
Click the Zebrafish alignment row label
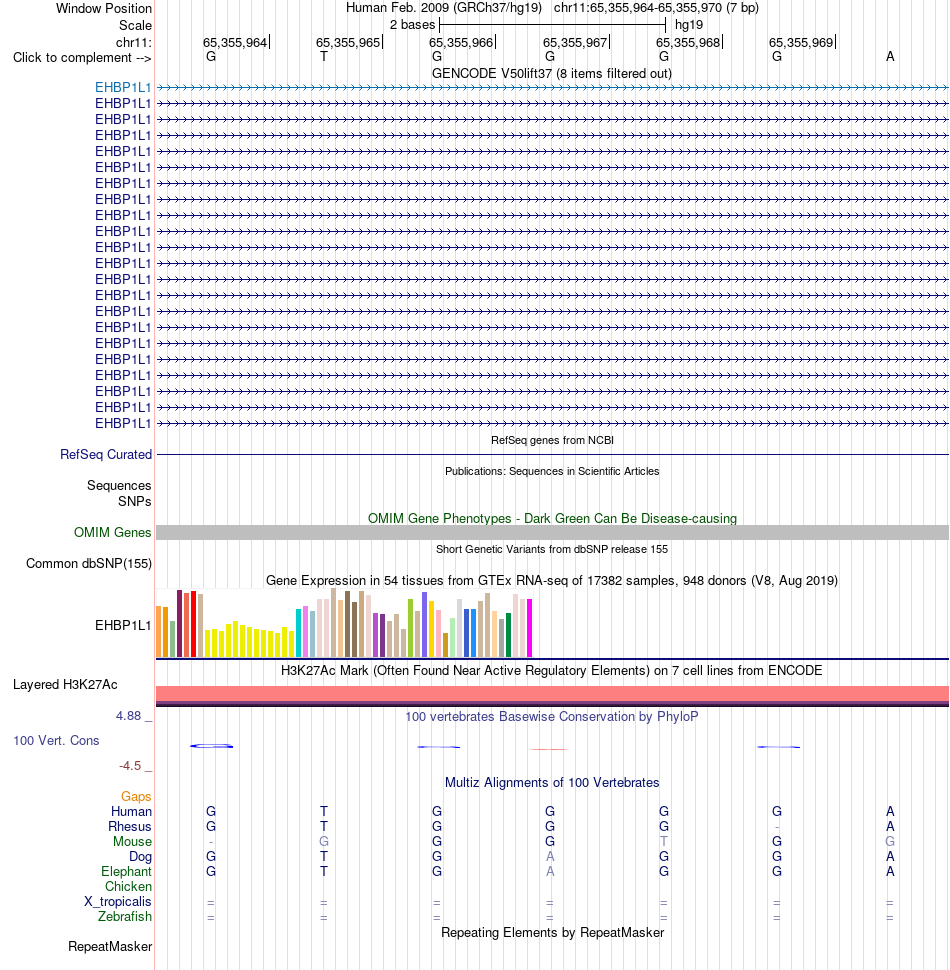point(124,916)
